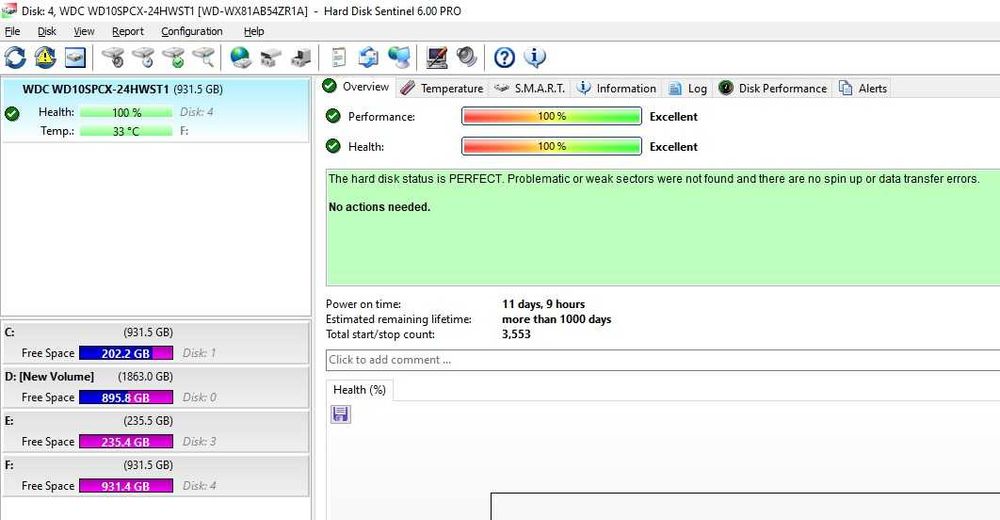Open the View menu
1000x520 pixels.
coord(84,31)
